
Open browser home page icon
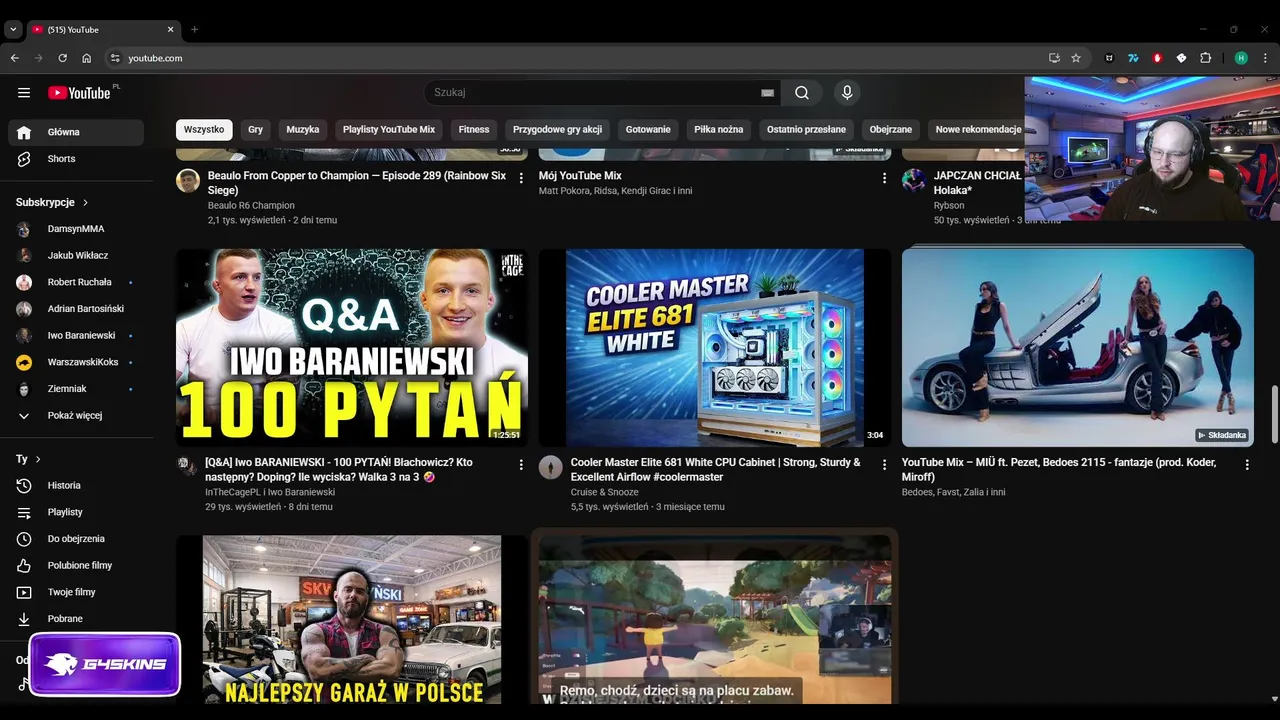[87, 58]
